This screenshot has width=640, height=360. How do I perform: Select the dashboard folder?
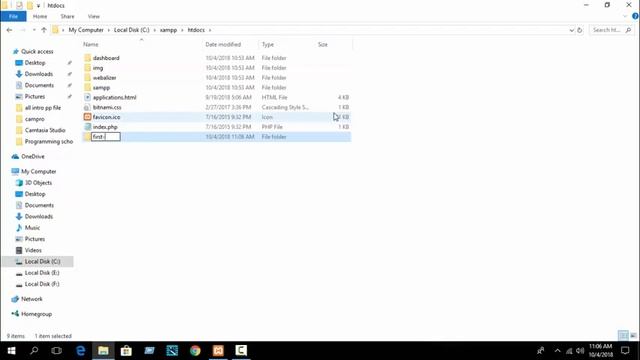(x=106, y=58)
